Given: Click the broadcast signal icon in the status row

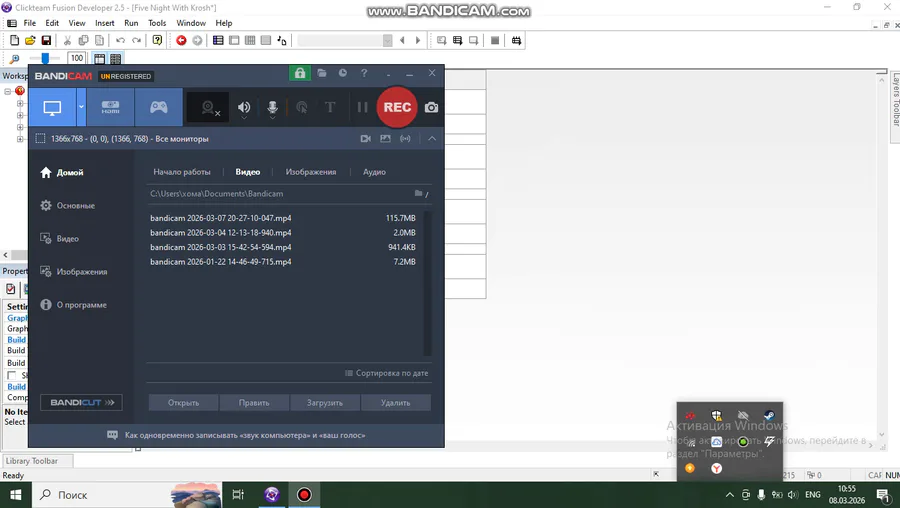Looking at the screenshot, I should 405,138.
